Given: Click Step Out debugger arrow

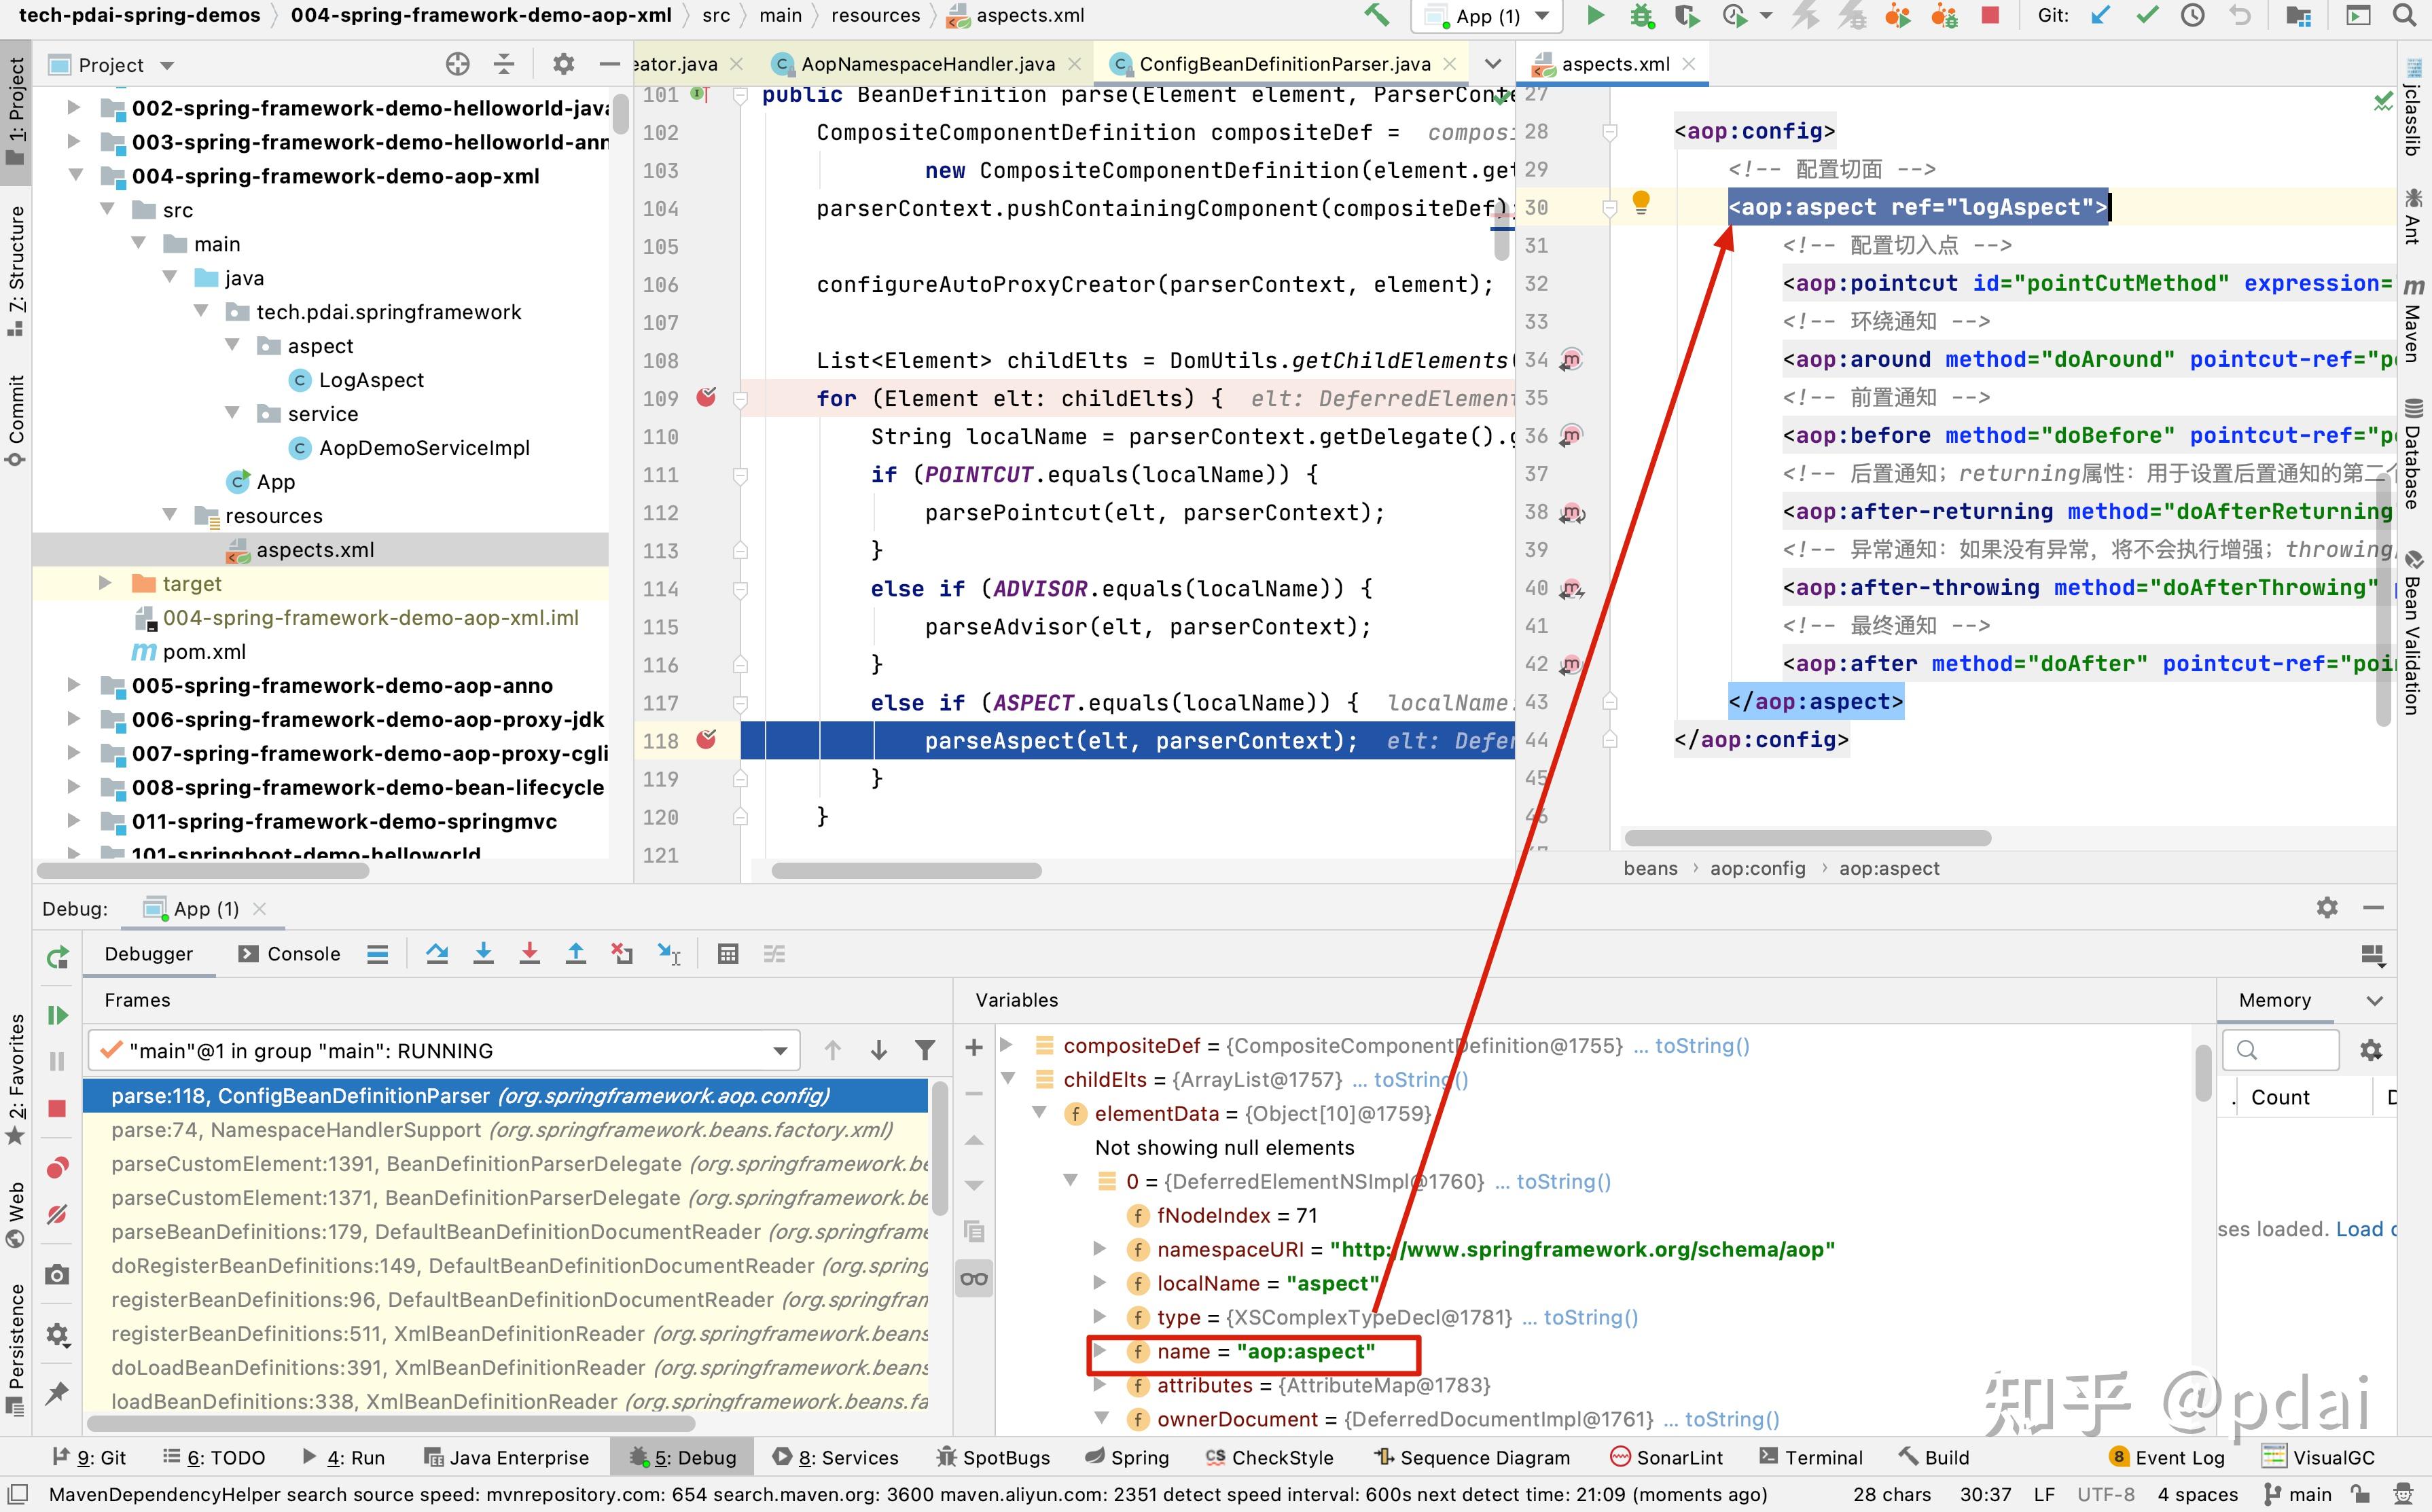Looking at the screenshot, I should pyautogui.click(x=576, y=953).
